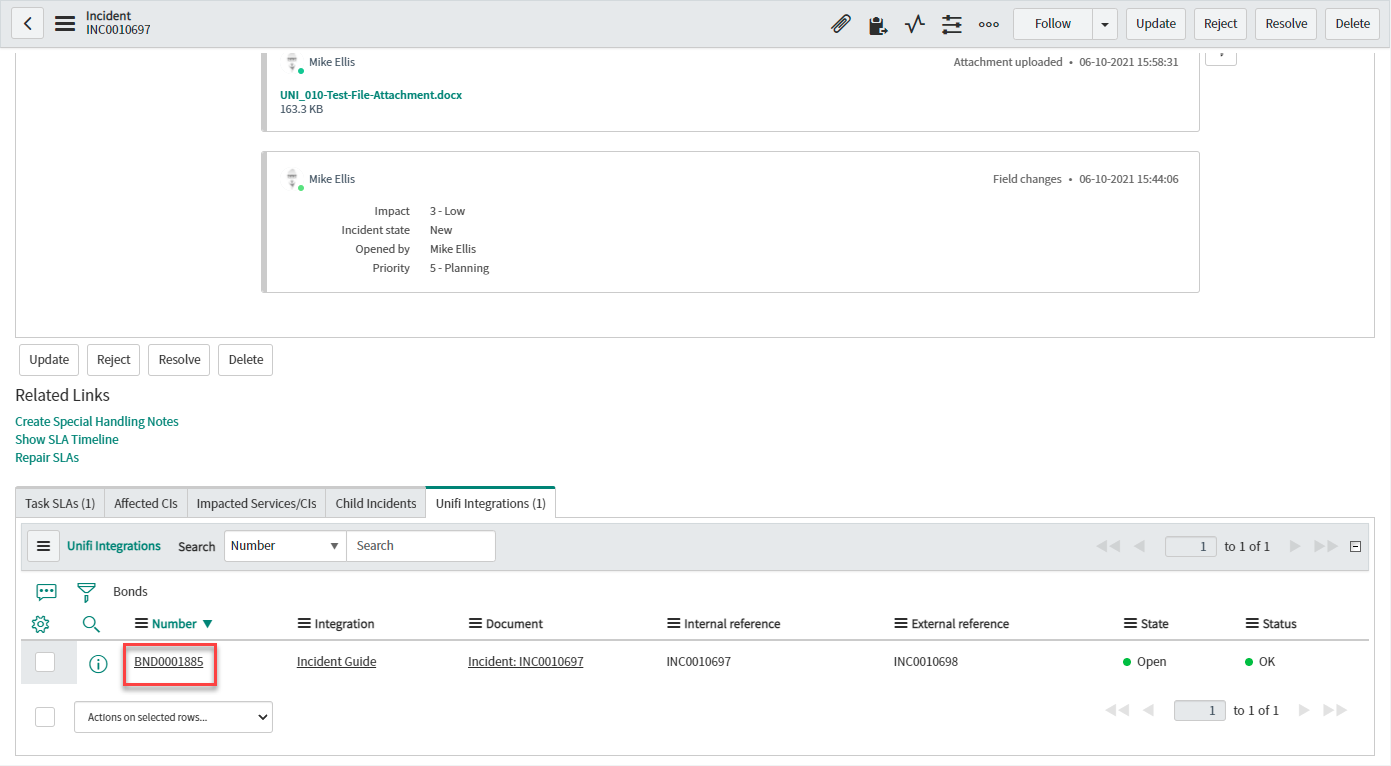Open the Show SLA Timeline link
Viewport: 1391px width, 766px height.
[67, 440]
